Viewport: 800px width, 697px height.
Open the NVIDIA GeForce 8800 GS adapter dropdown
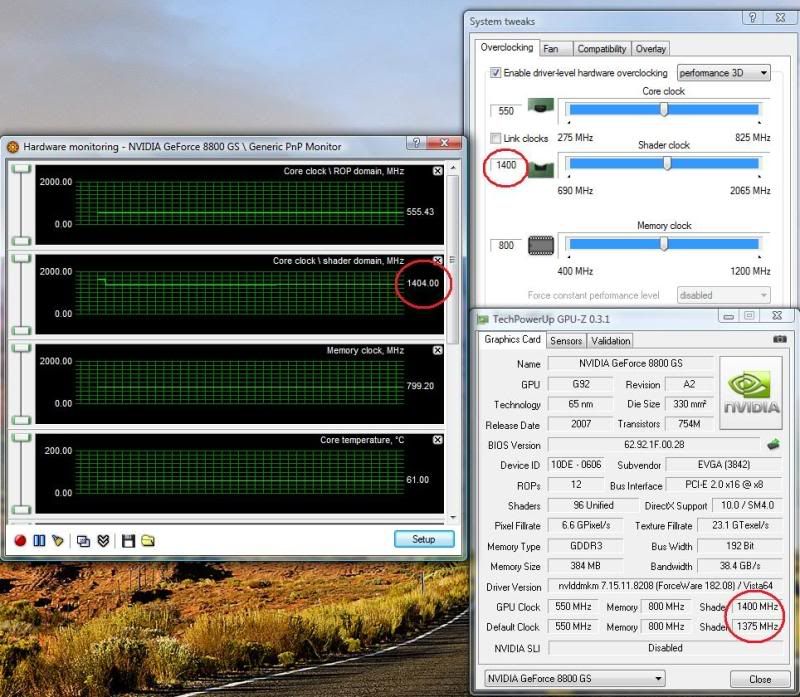tap(574, 678)
